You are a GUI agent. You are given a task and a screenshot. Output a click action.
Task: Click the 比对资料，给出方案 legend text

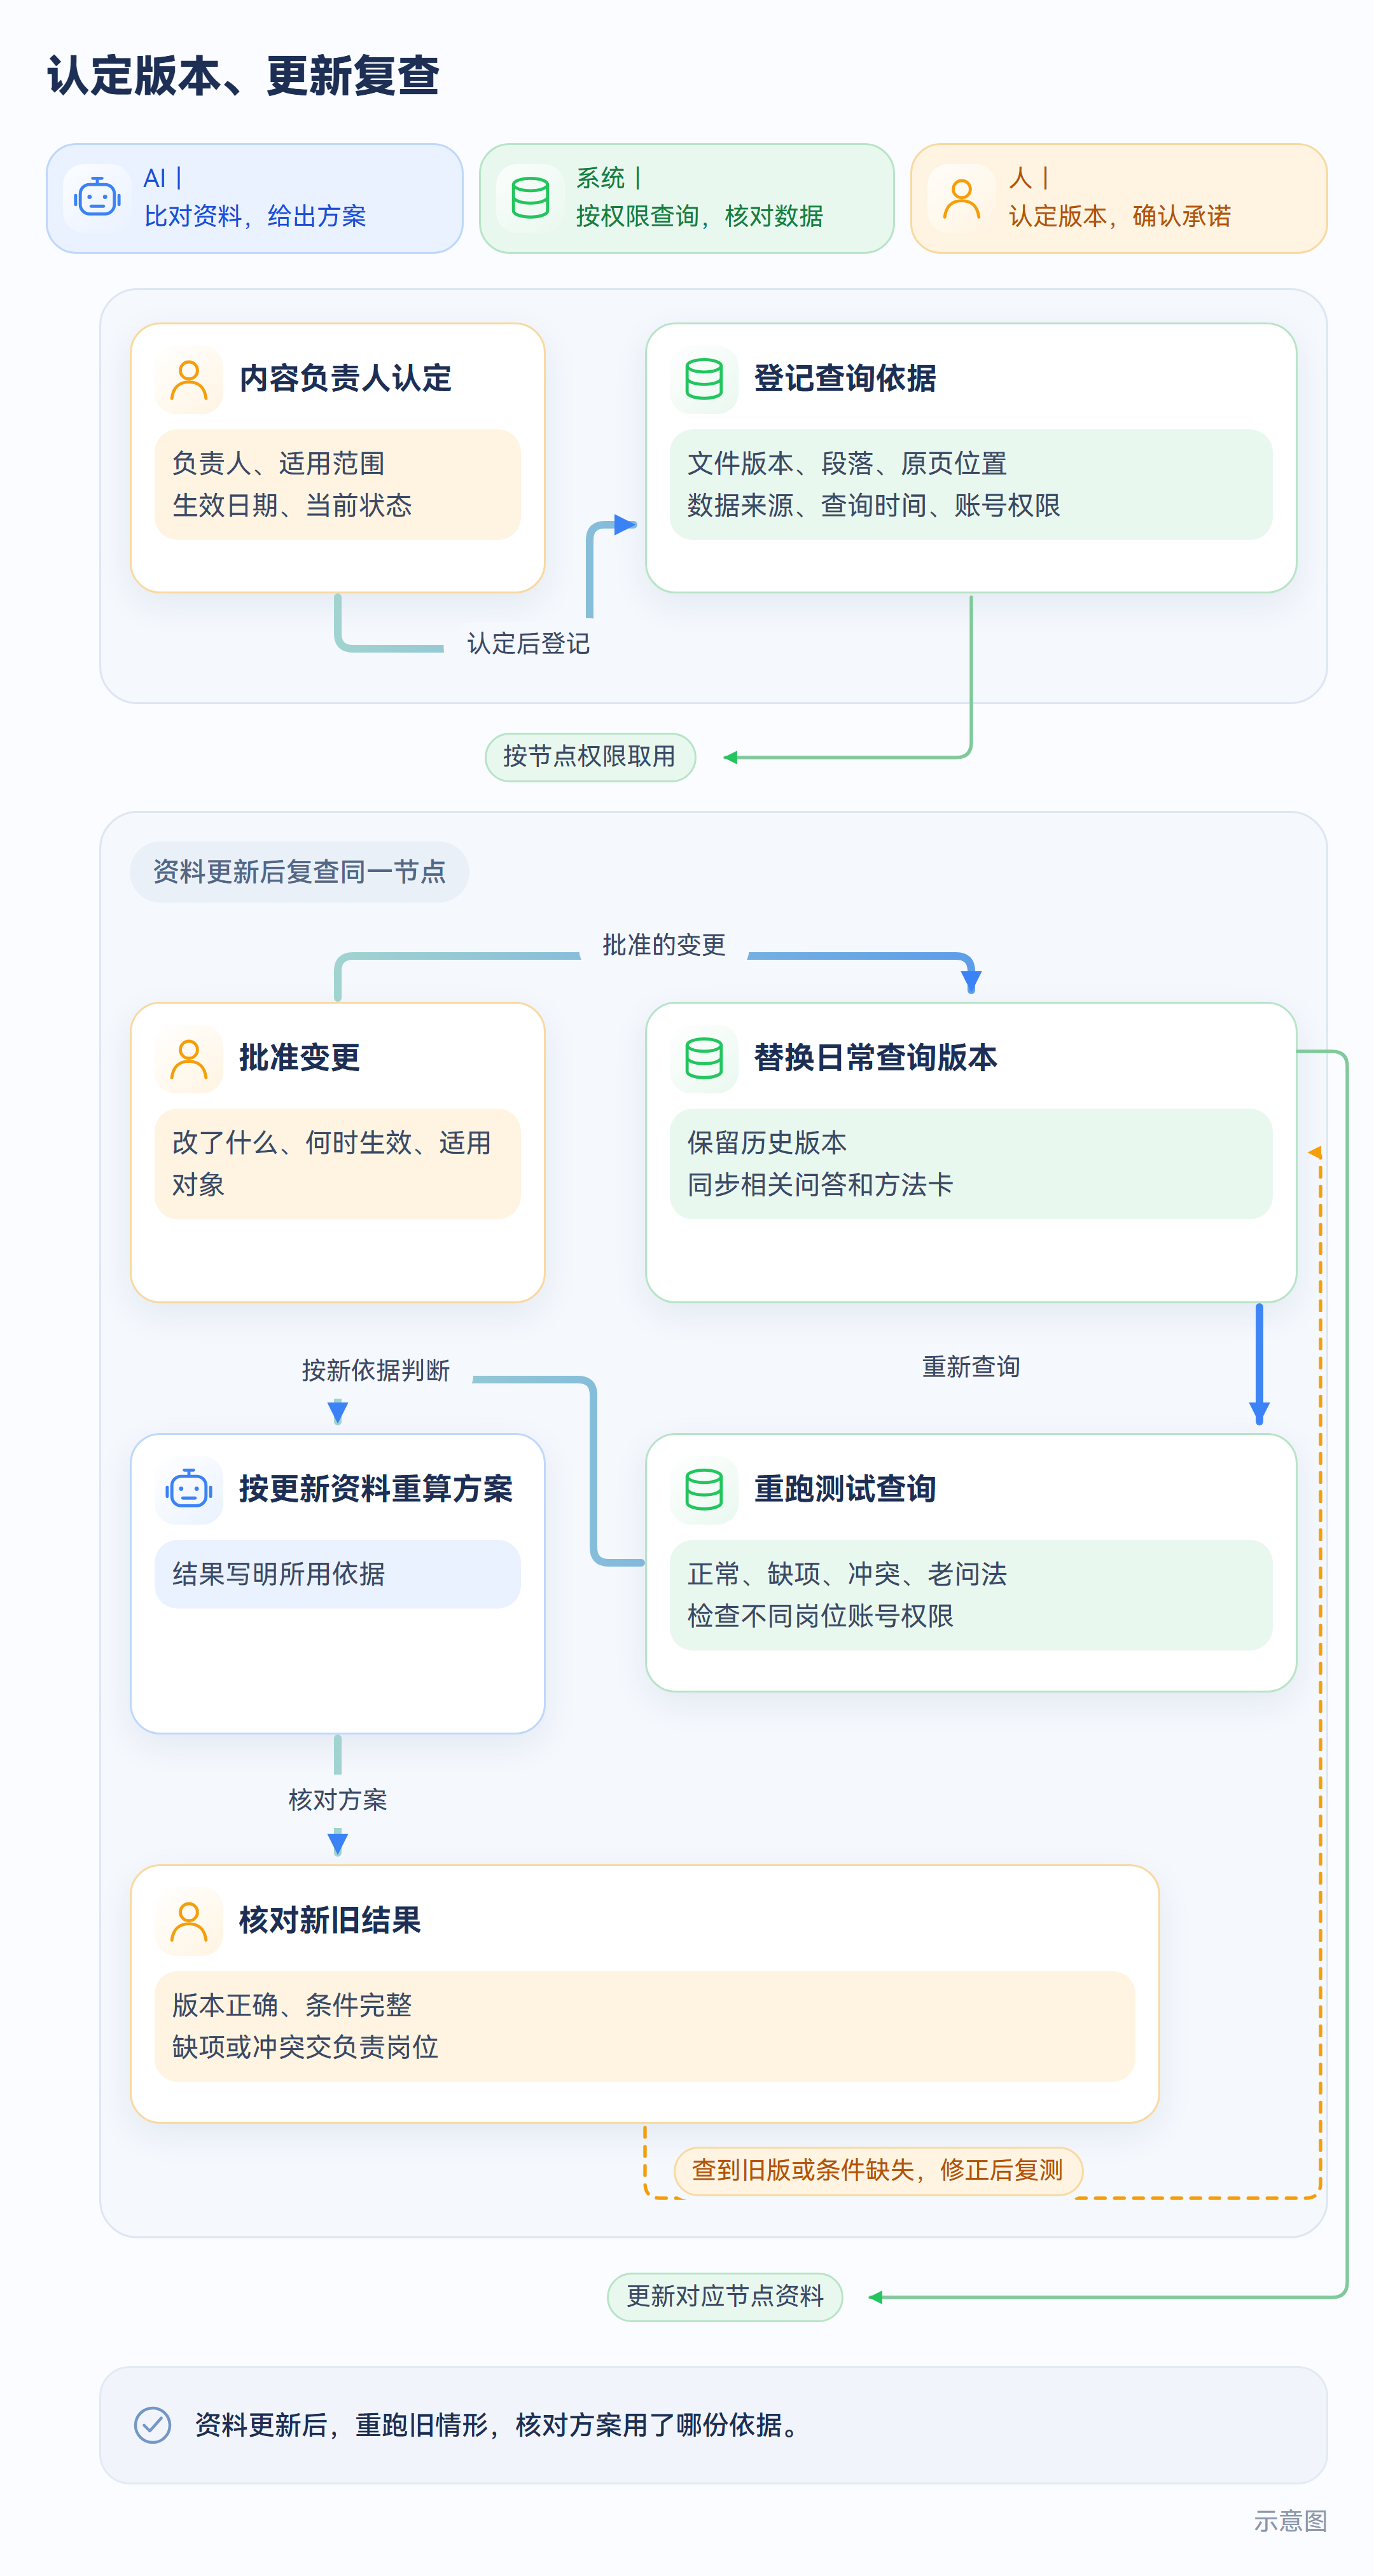point(255,217)
